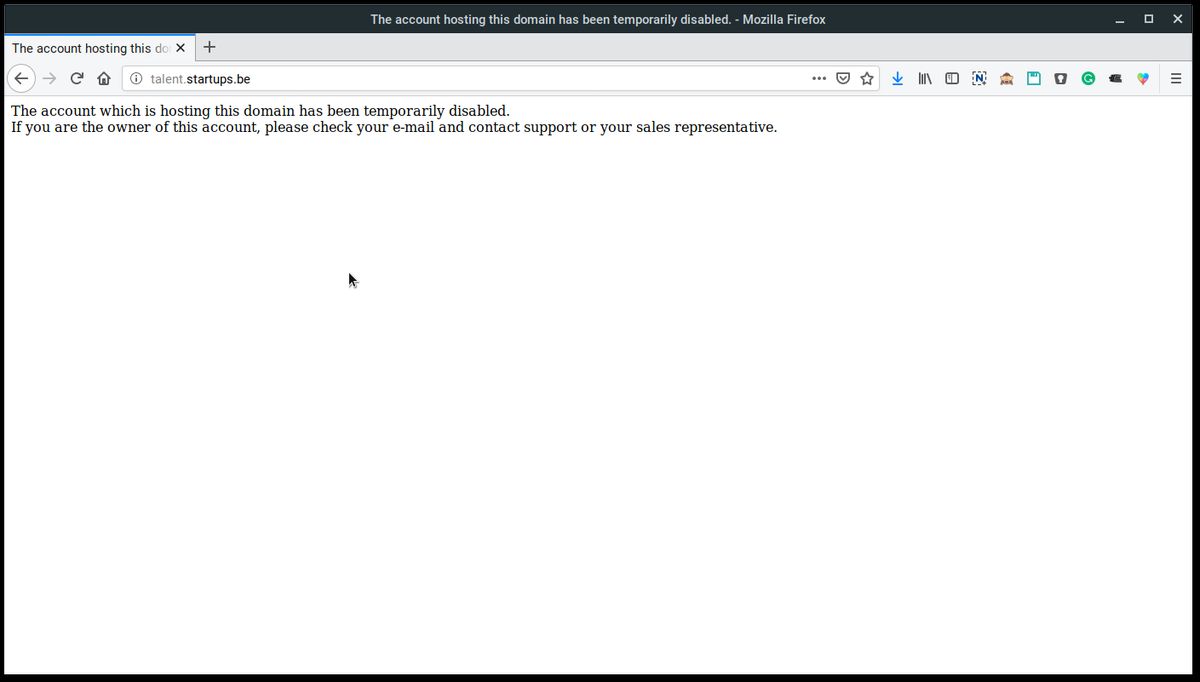The image size is (1200, 682).
Task: Click the dark shield extension icon
Action: [x=1061, y=78]
